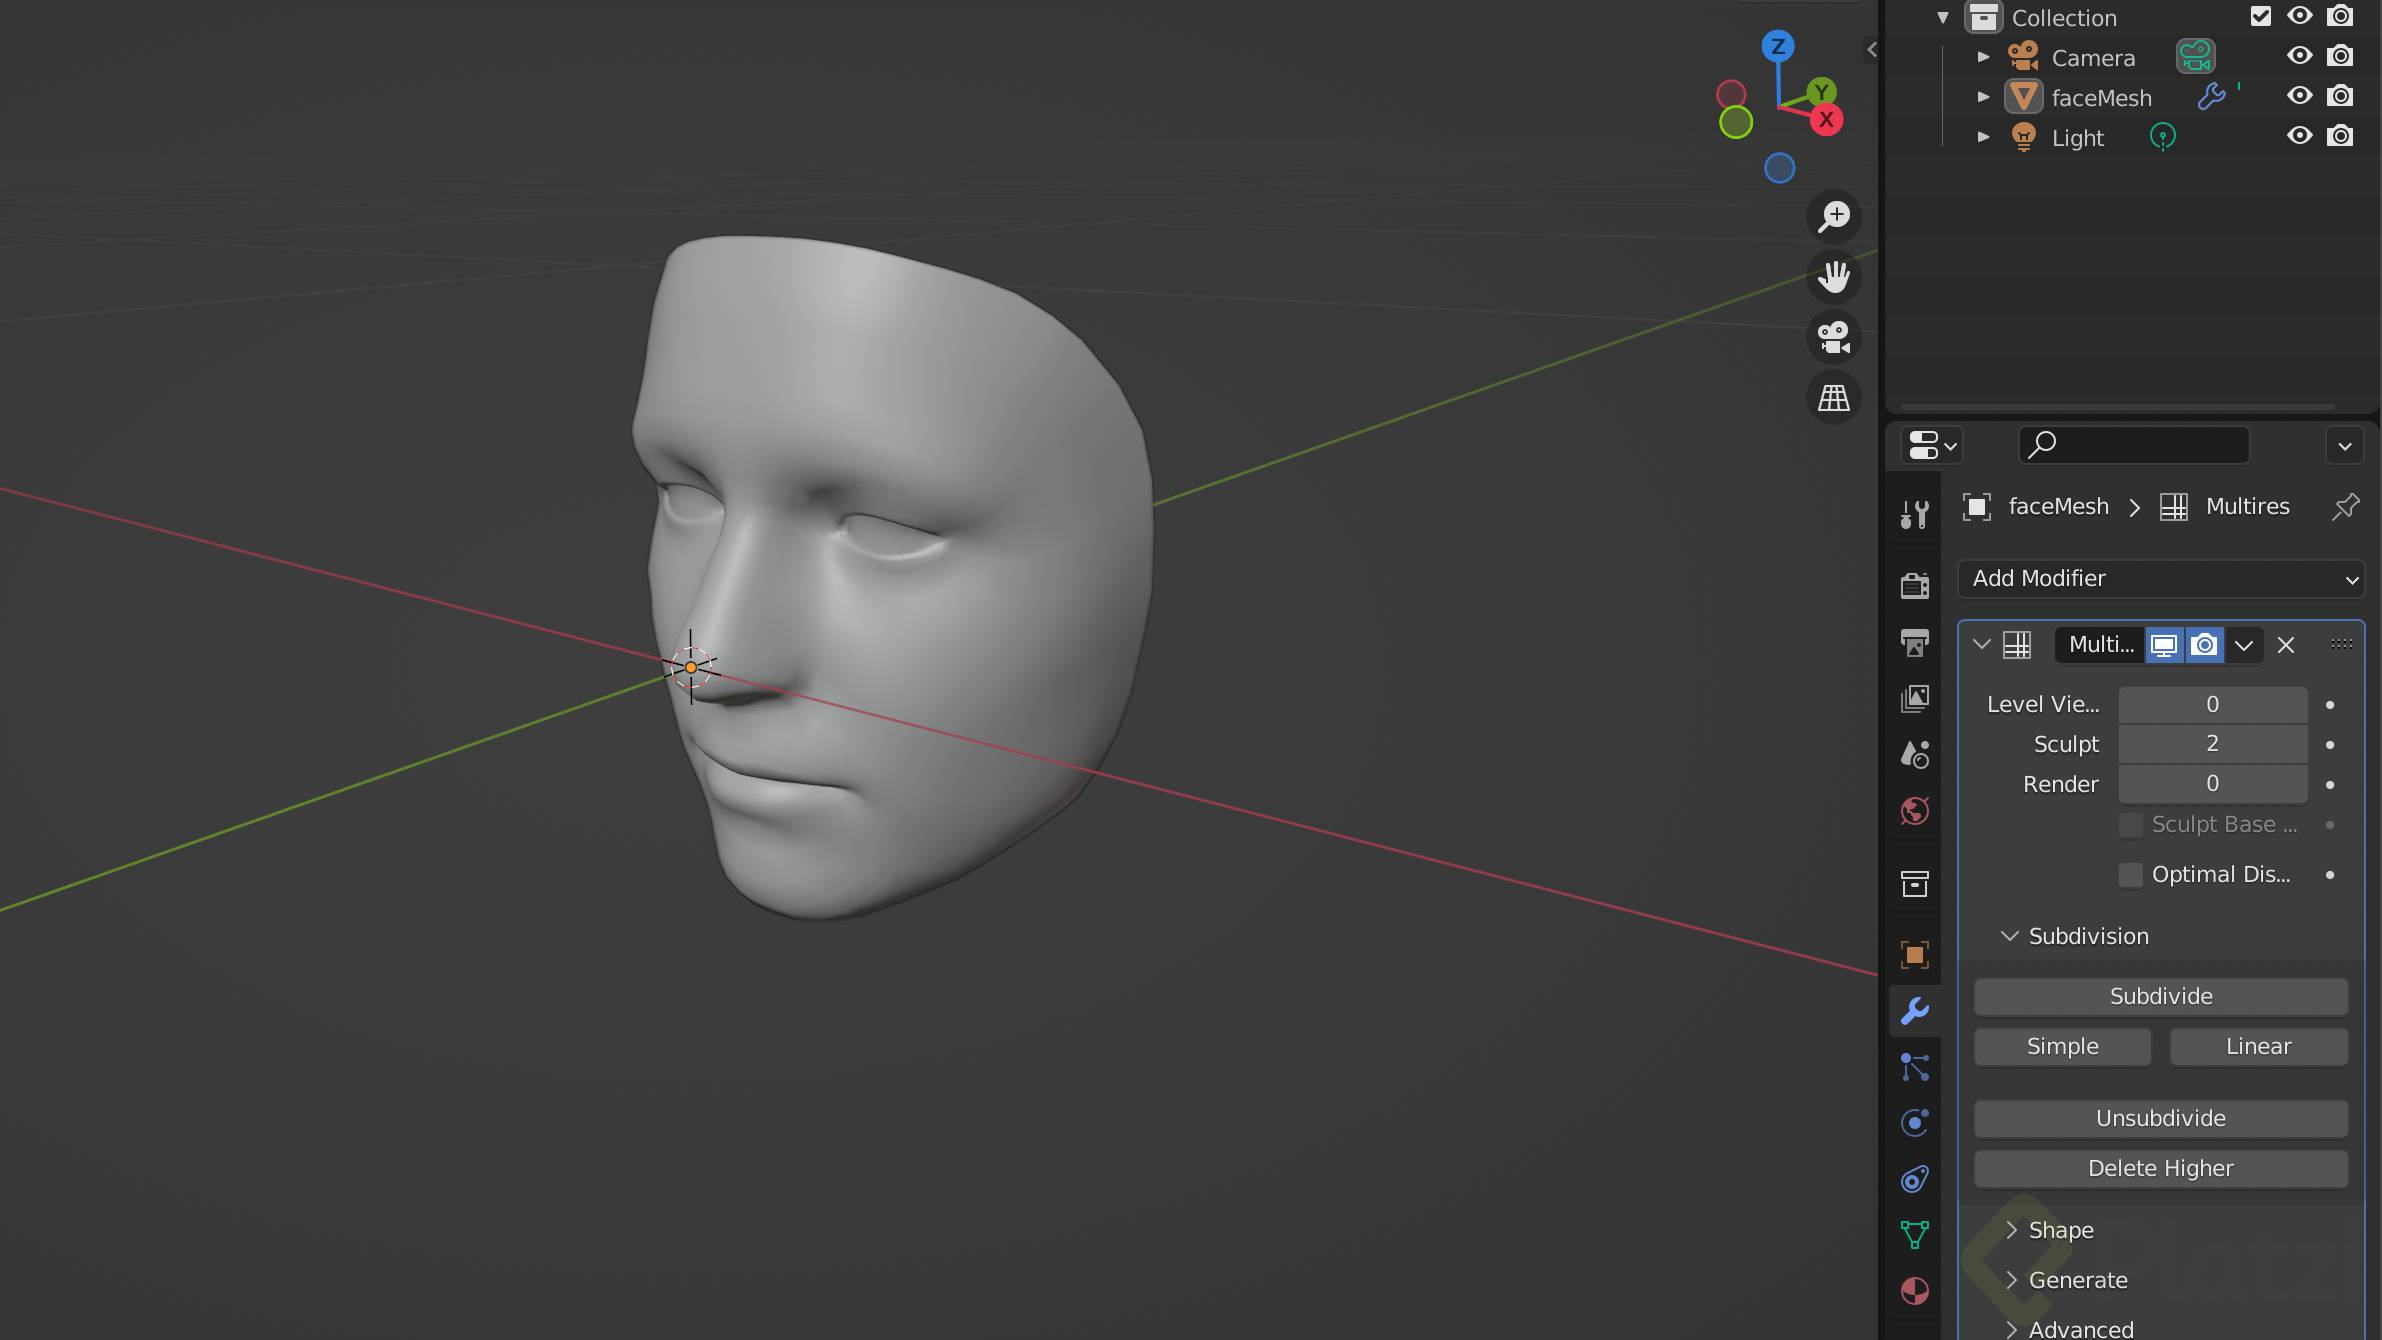2382x1340 pixels.
Task: Select the Object Data Properties tab
Action: pos(1915,1235)
